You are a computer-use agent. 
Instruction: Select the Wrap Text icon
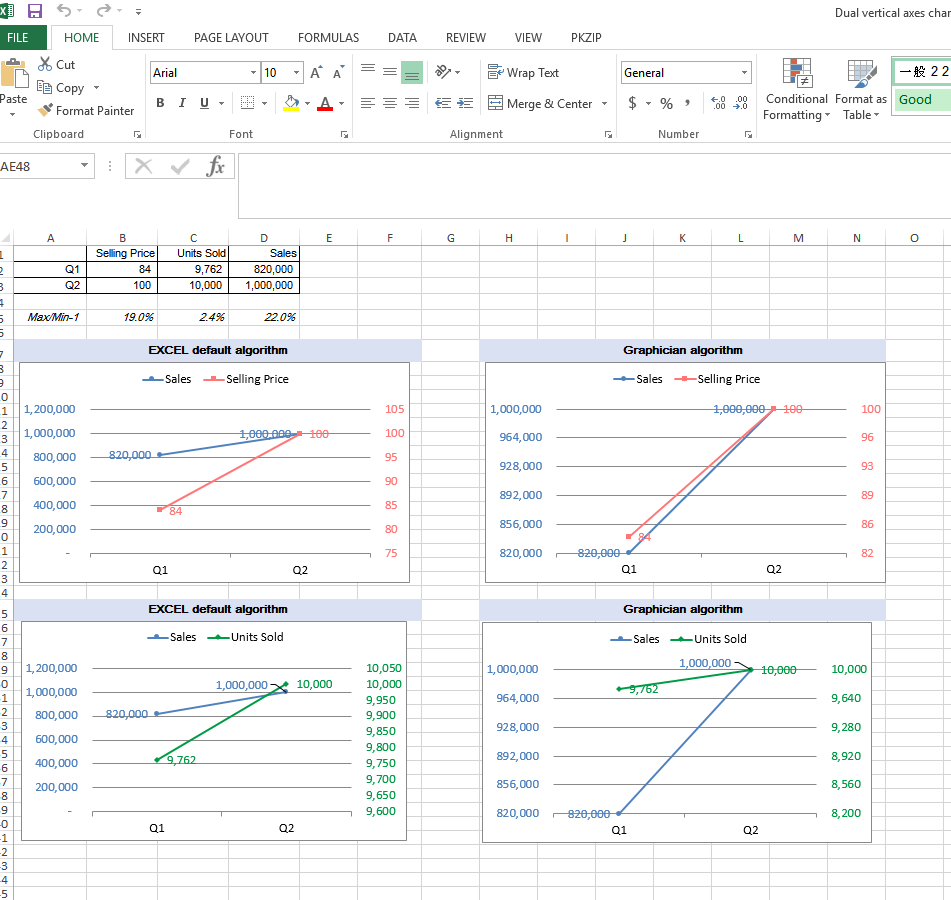click(523, 72)
